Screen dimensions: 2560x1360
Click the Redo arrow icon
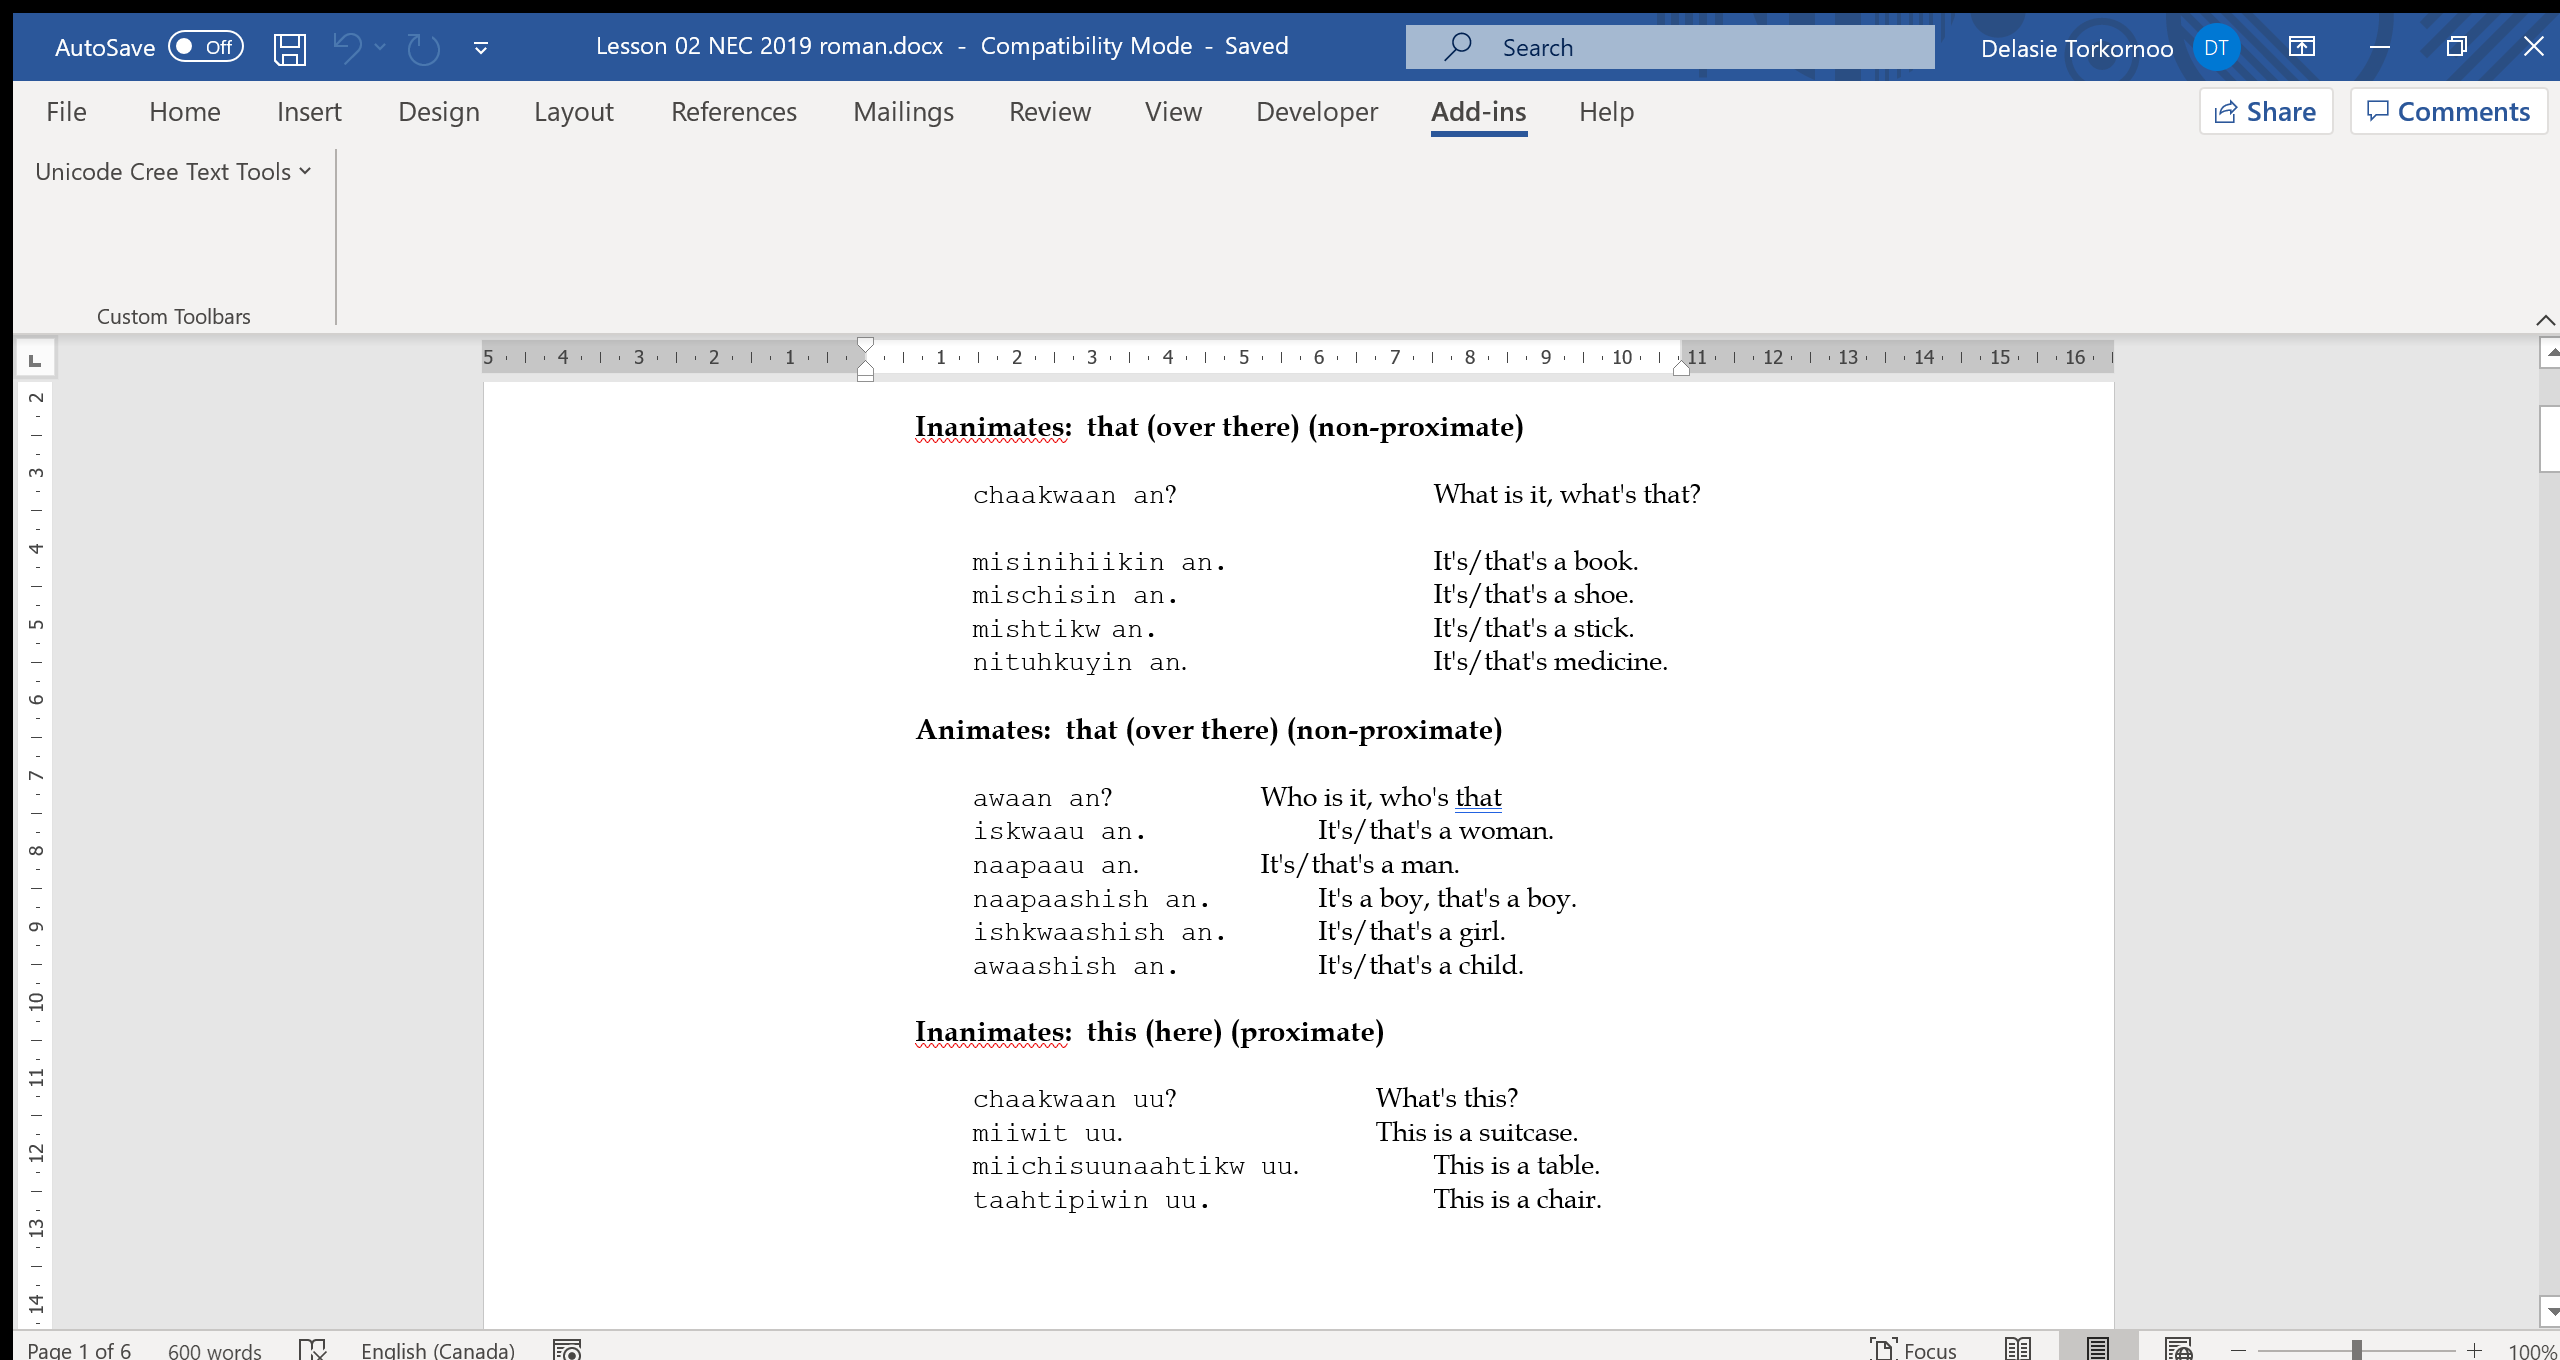[423, 47]
